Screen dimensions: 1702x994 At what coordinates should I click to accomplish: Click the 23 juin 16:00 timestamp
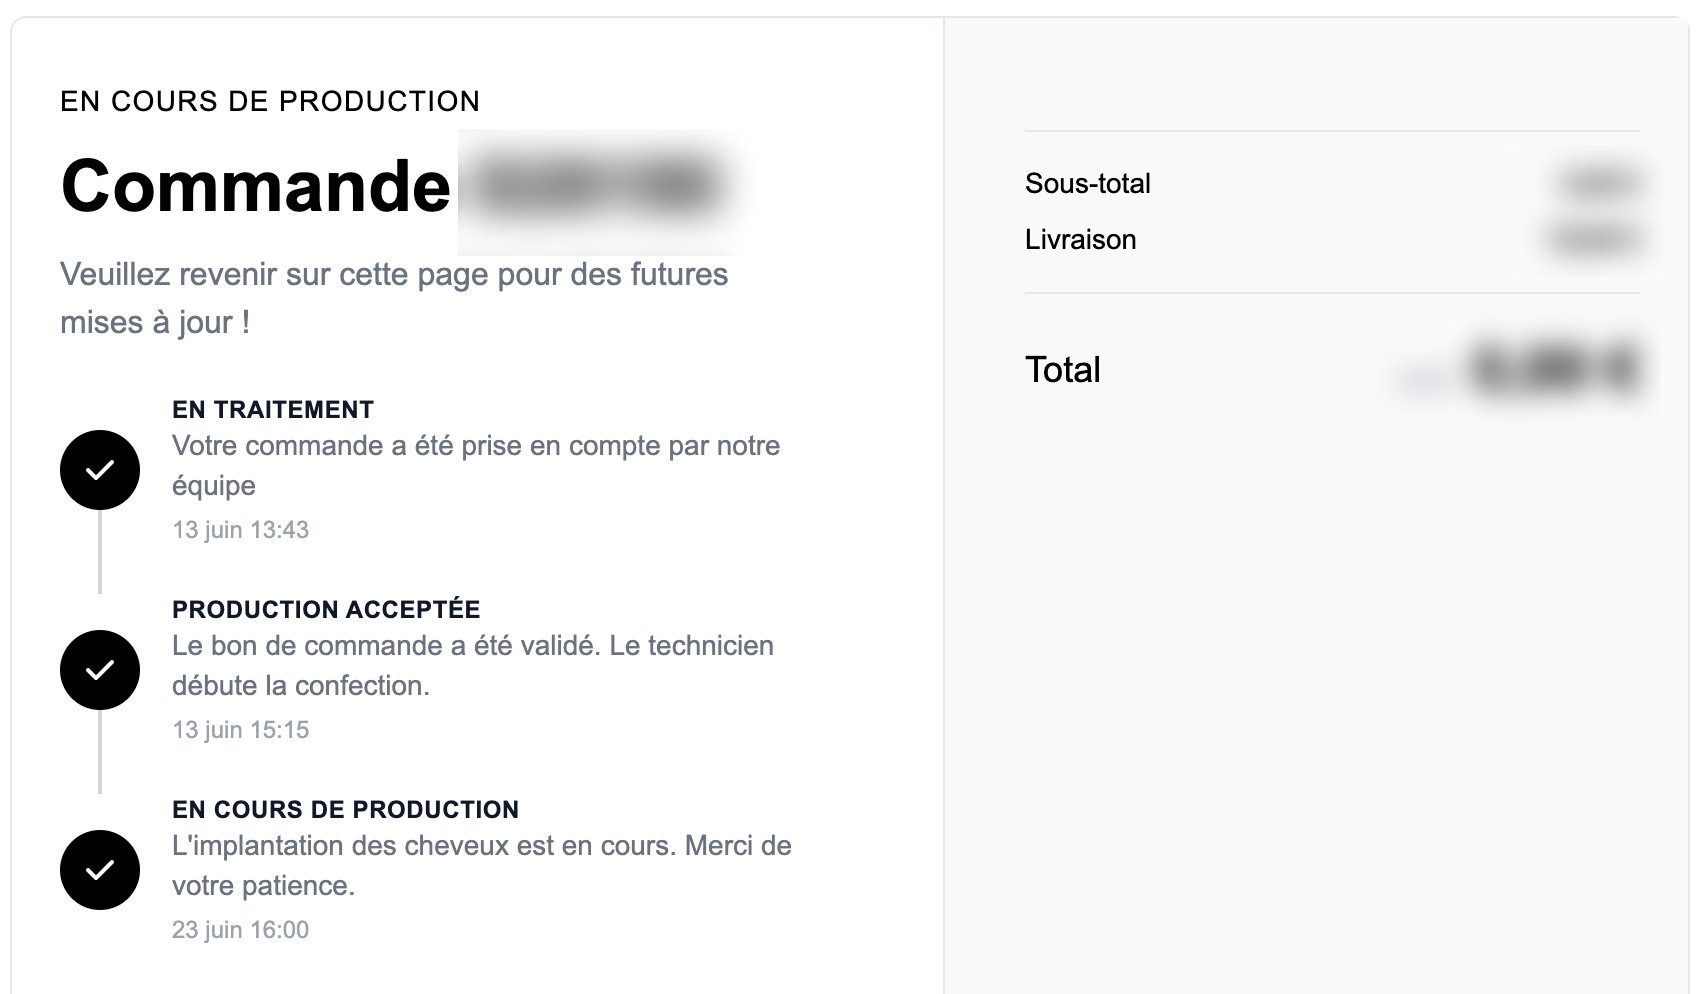coord(240,930)
